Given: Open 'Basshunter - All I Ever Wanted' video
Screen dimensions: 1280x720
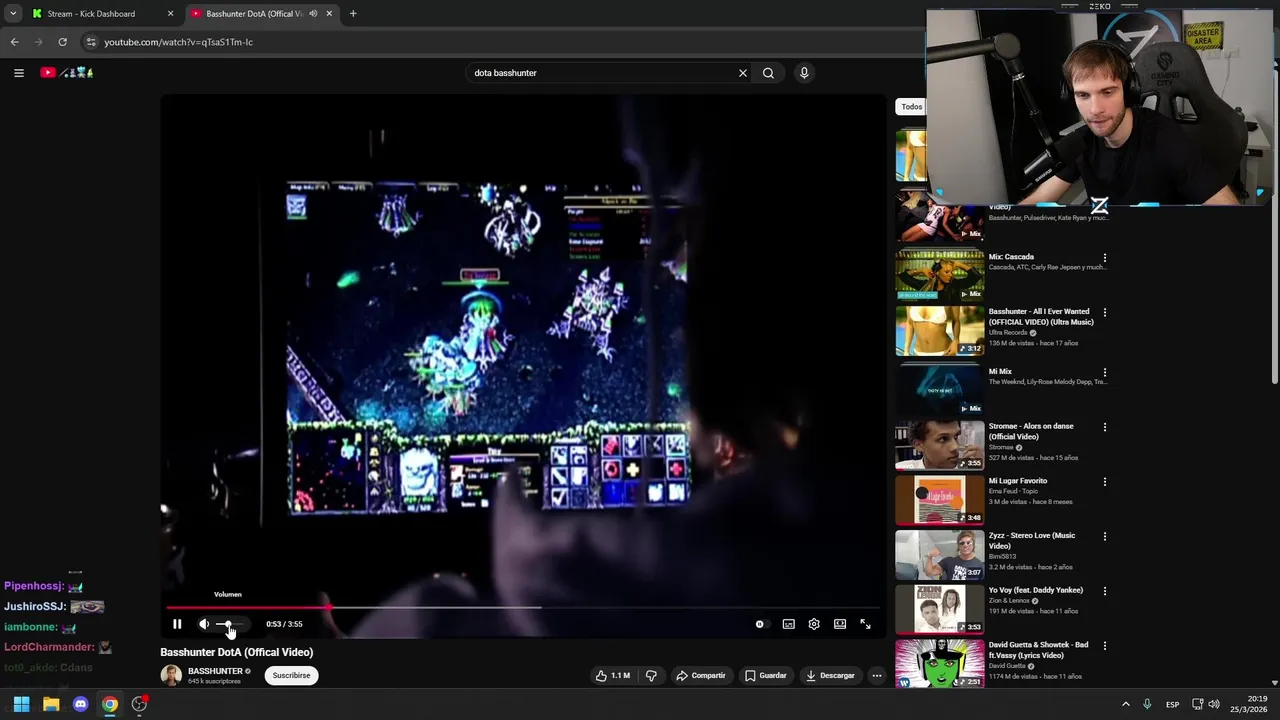Looking at the screenshot, I should (x=1041, y=317).
